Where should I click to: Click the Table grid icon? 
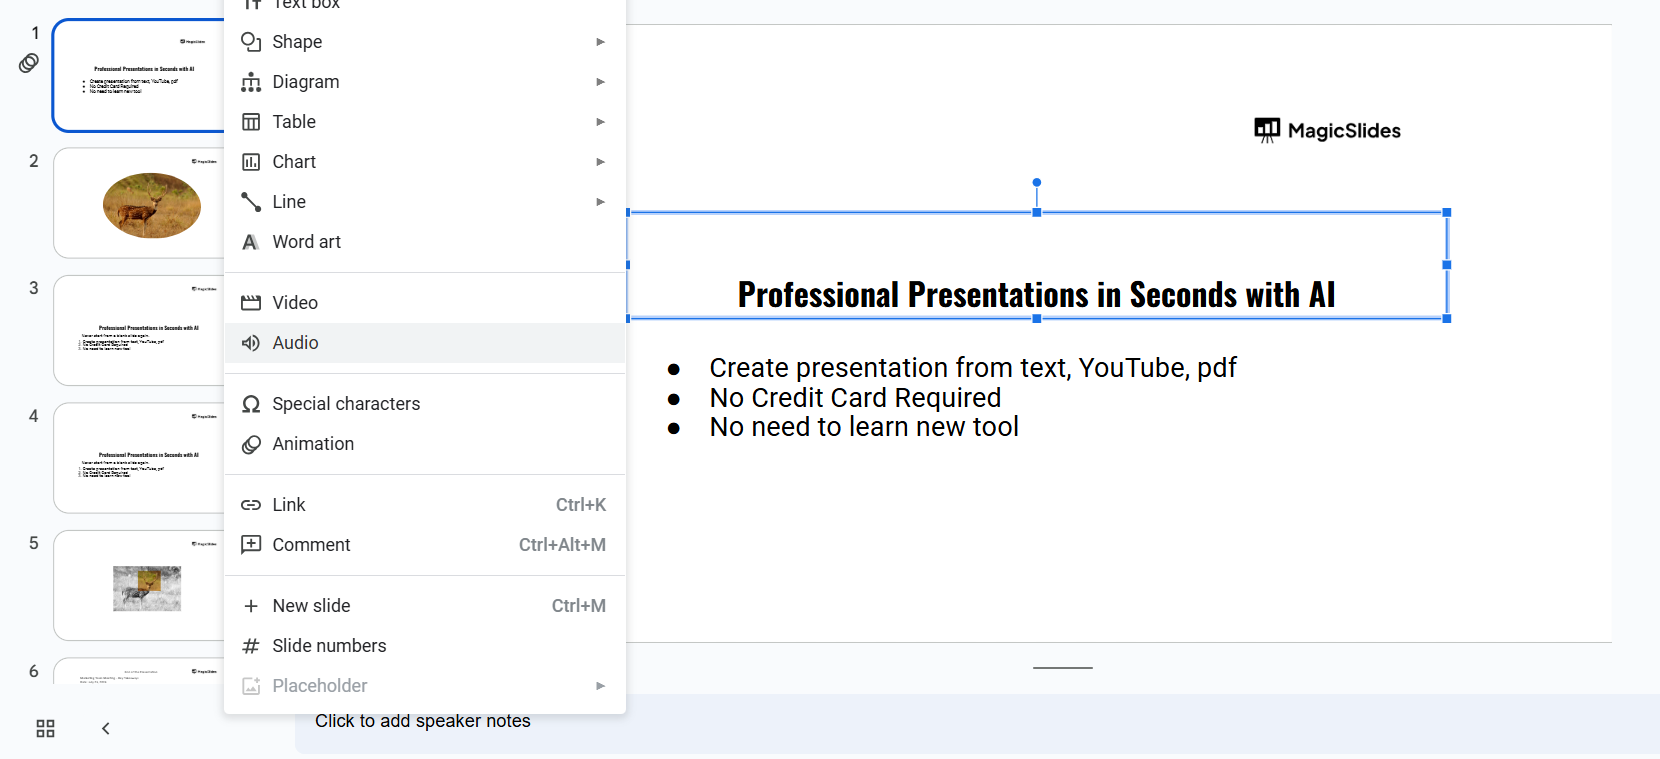(251, 122)
